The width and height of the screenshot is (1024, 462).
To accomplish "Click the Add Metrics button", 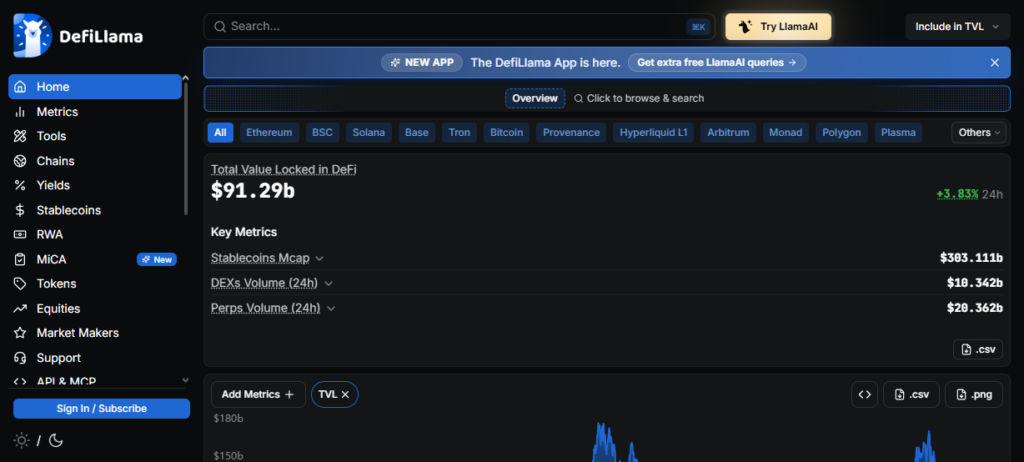I will pos(258,395).
